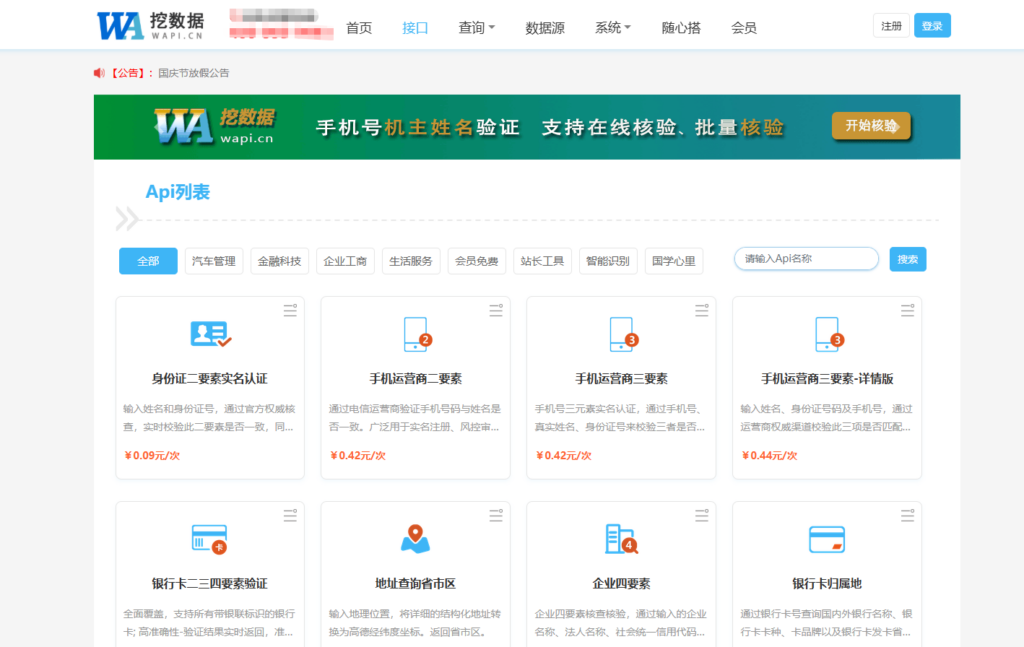The height and width of the screenshot is (647, 1024).
Task: Filter by 会员免费 category
Action: point(477,261)
